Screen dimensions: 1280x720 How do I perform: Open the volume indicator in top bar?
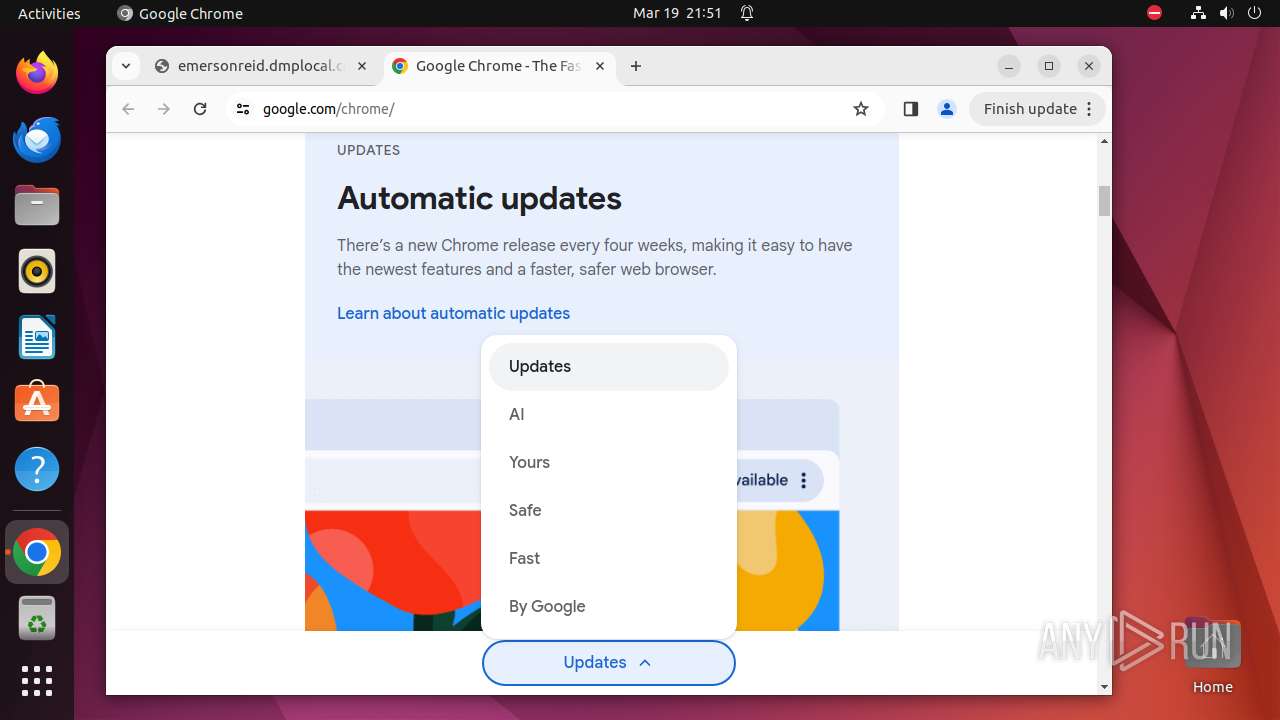click(x=1227, y=13)
